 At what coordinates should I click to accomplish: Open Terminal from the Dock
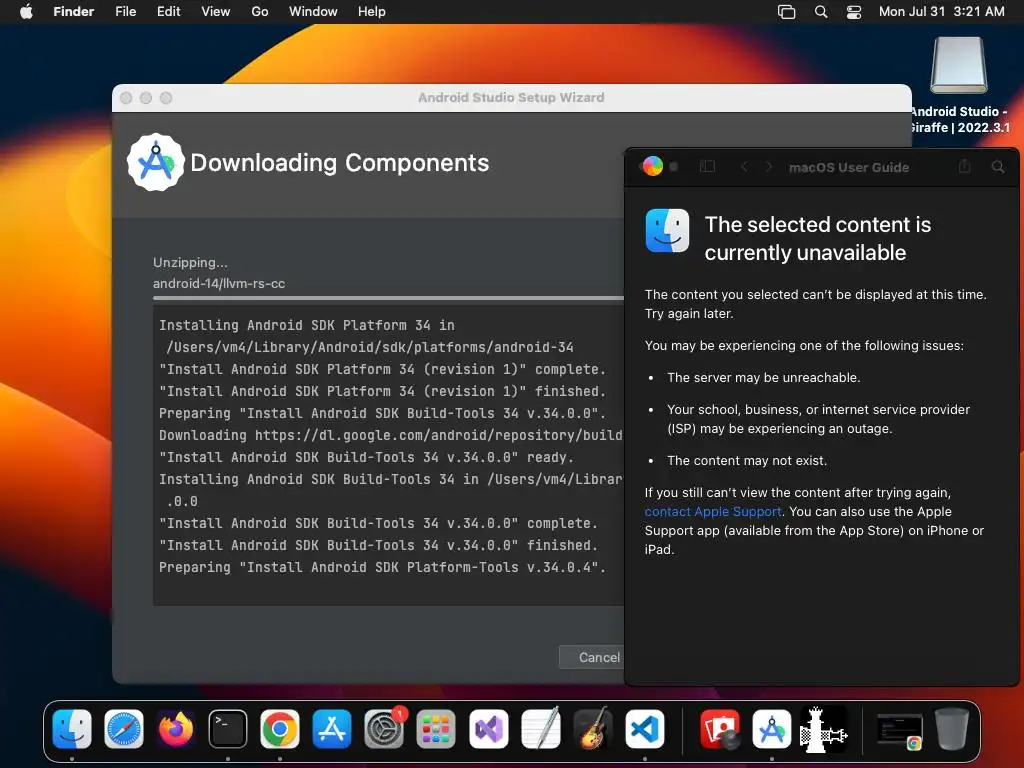point(228,729)
